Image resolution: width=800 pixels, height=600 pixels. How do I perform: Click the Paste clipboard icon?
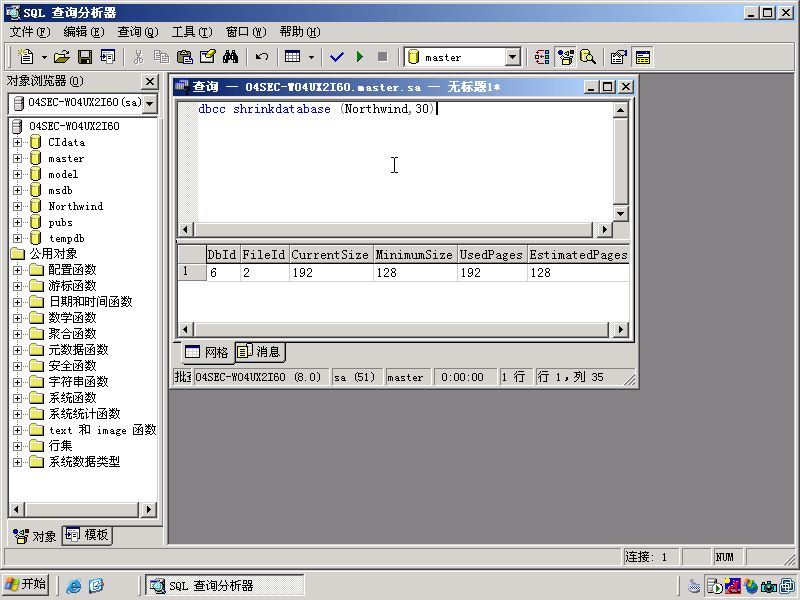184,57
